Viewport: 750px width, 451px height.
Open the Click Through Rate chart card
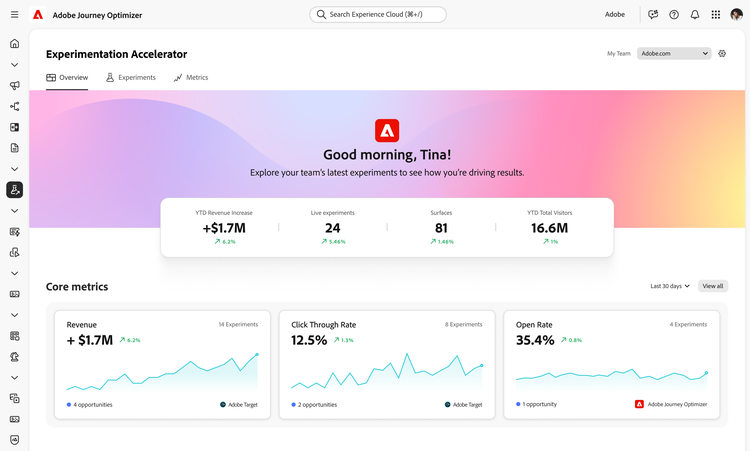387,364
